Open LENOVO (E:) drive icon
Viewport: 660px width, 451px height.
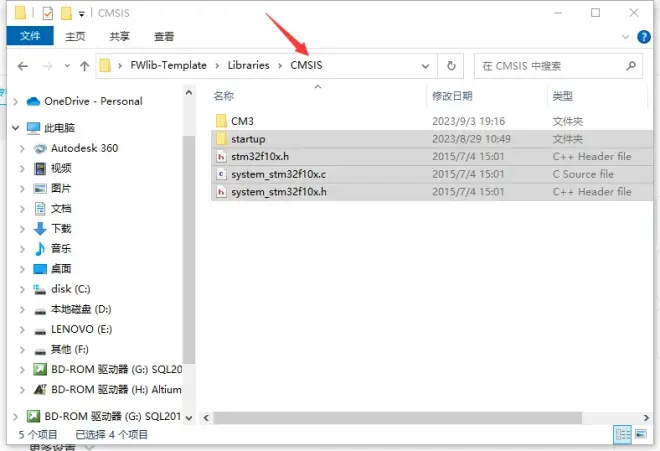click(x=40, y=331)
